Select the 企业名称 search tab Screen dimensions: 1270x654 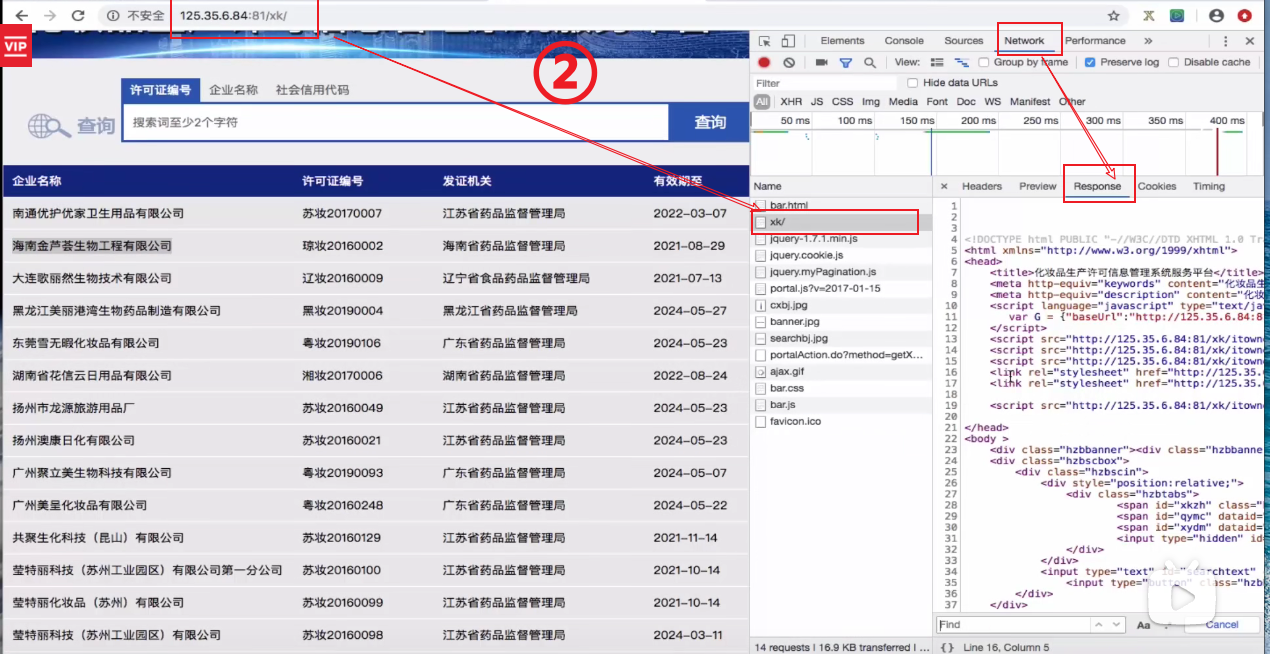click(233, 90)
